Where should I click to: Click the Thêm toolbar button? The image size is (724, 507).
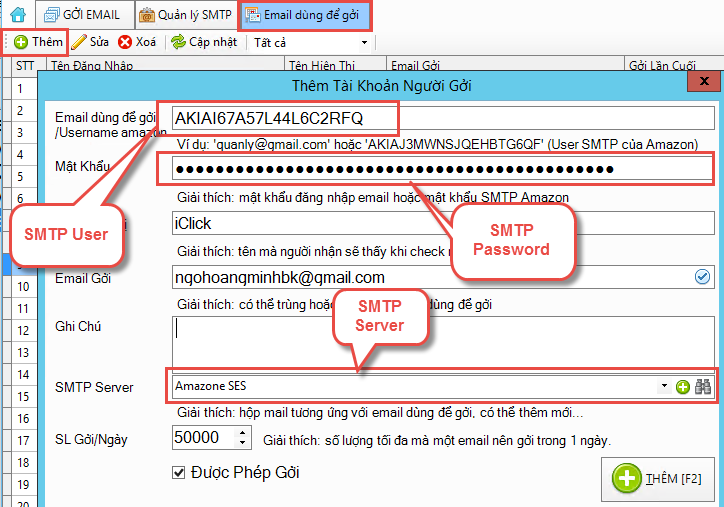38,42
